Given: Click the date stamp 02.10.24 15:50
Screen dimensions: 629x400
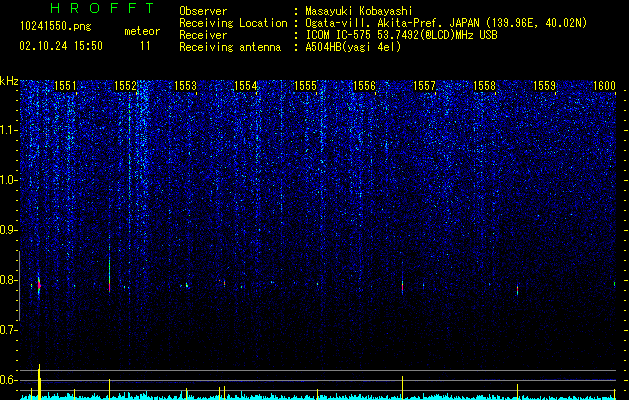Looking at the screenshot, I should [61, 46].
